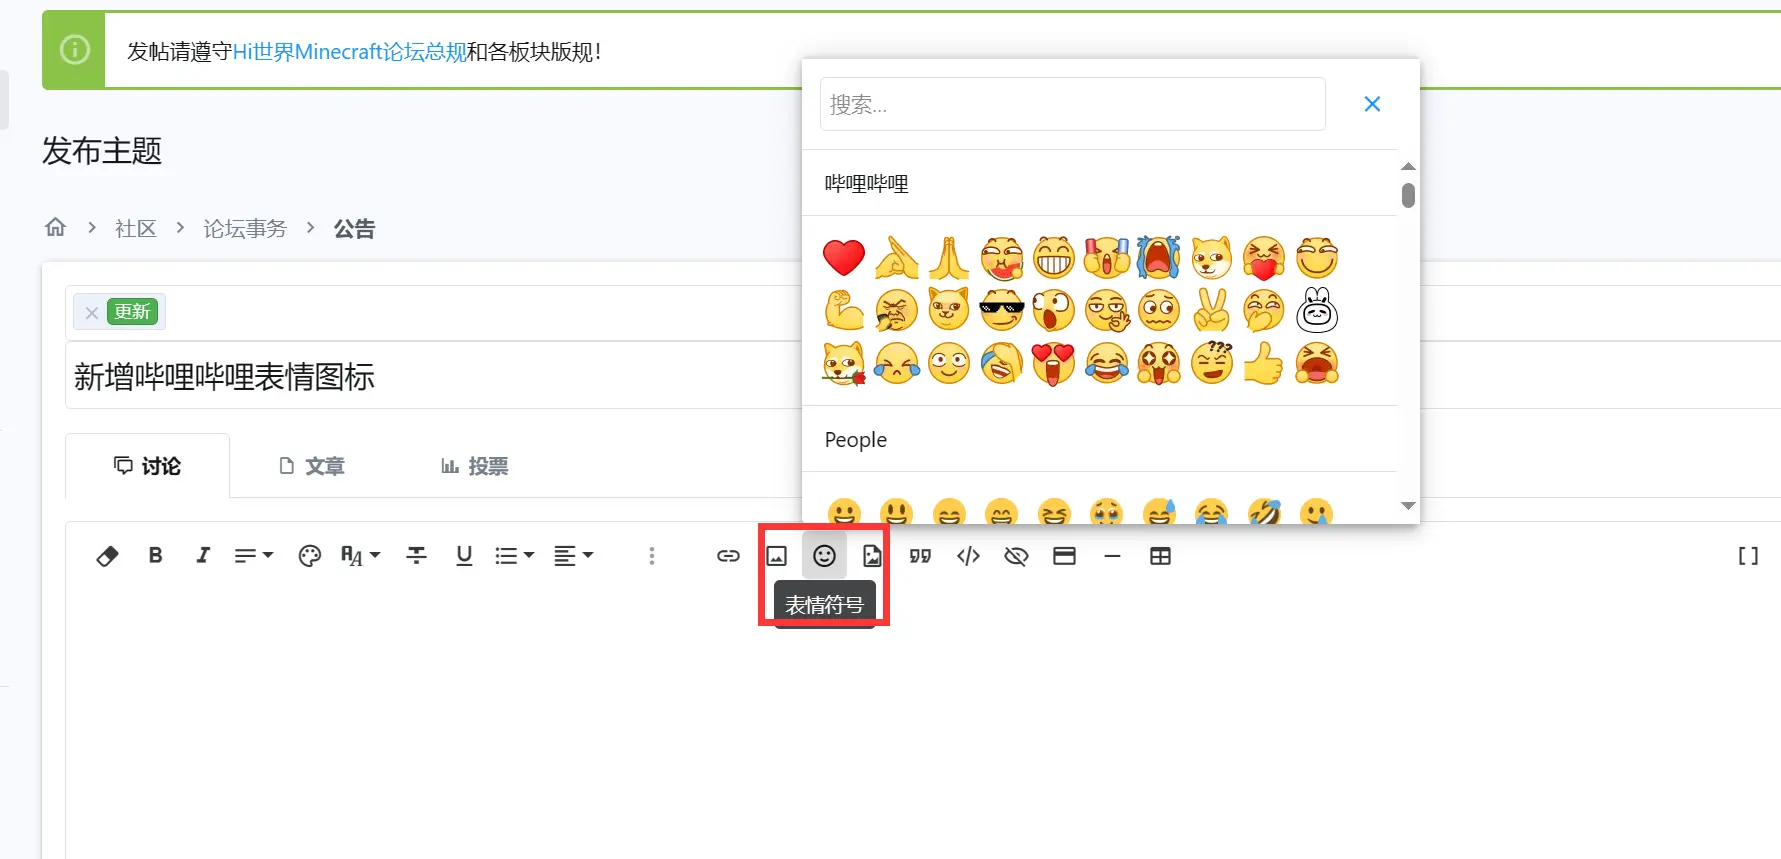This screenshot has height=859, width=1781.
Task: Toggle strikethrough formatting
Action: point(416,556)
